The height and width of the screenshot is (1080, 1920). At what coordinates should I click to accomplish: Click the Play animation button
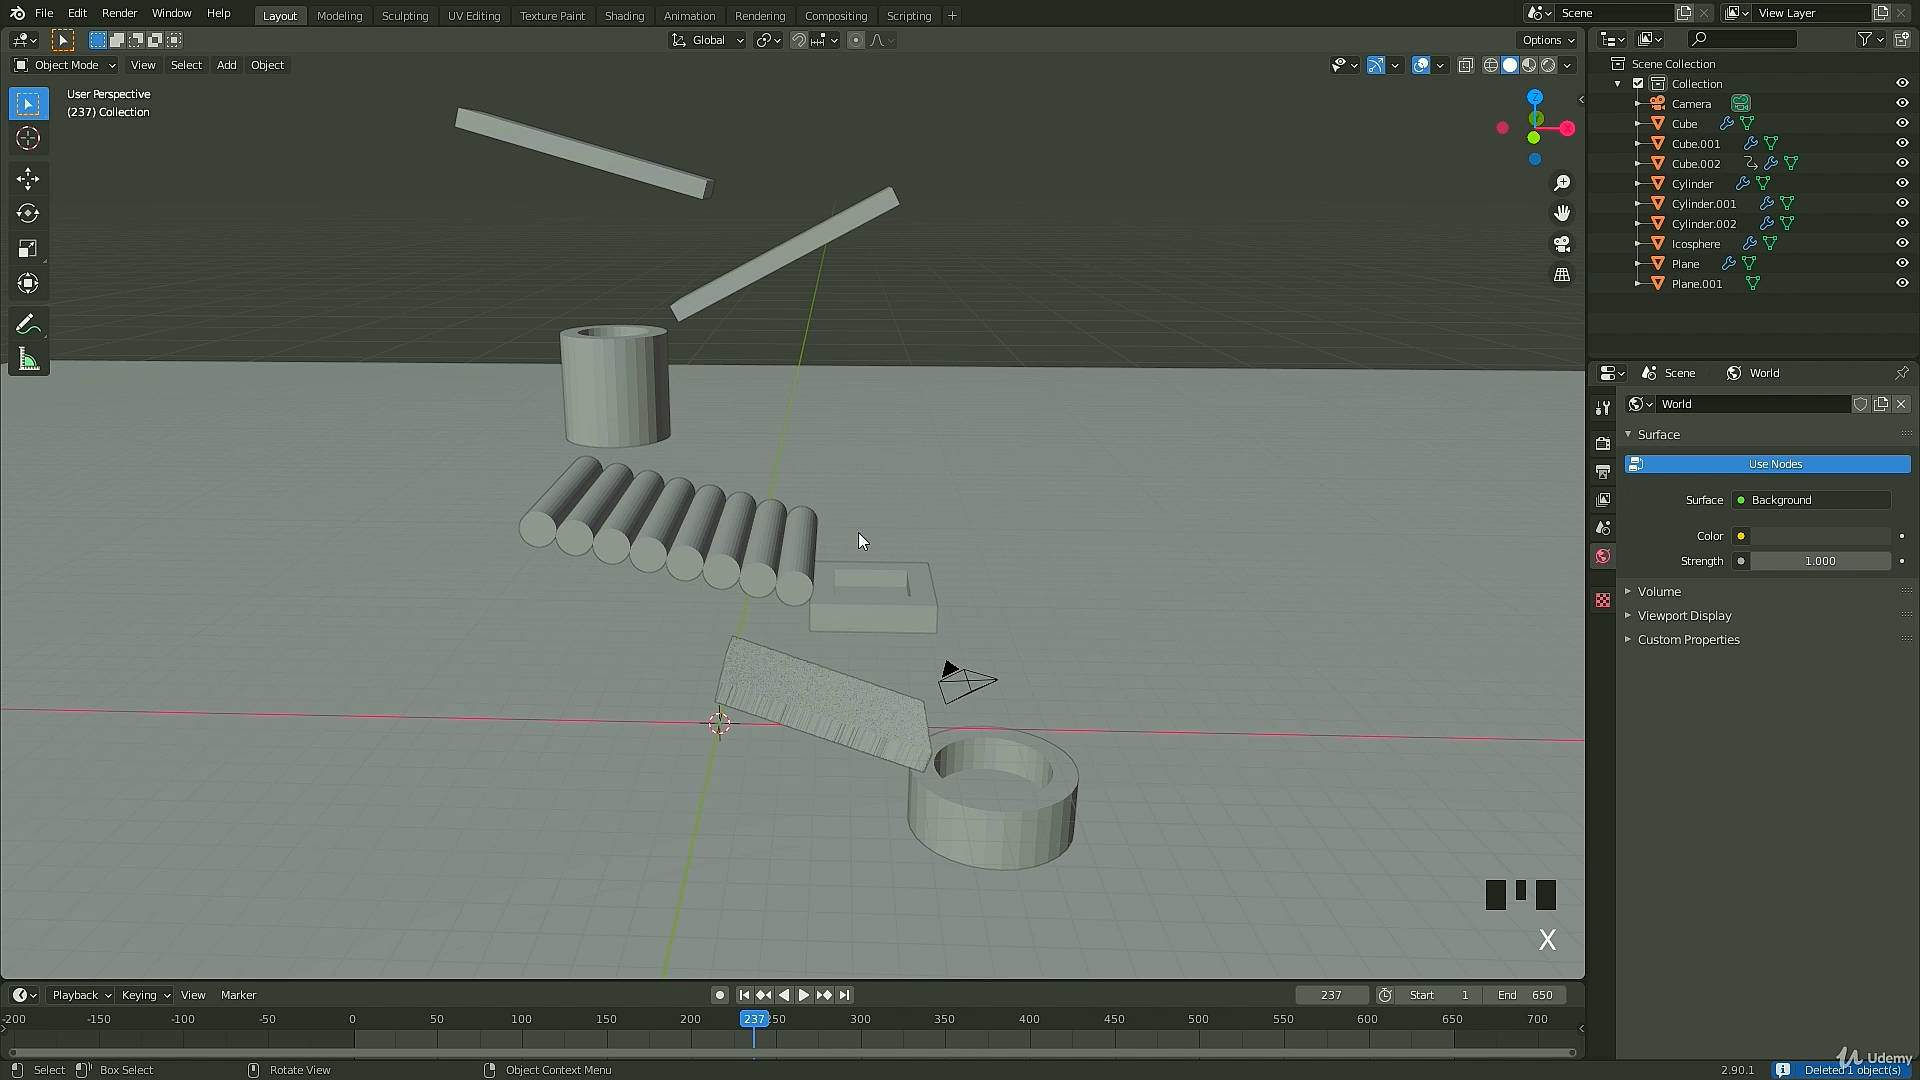coord(804,995)
